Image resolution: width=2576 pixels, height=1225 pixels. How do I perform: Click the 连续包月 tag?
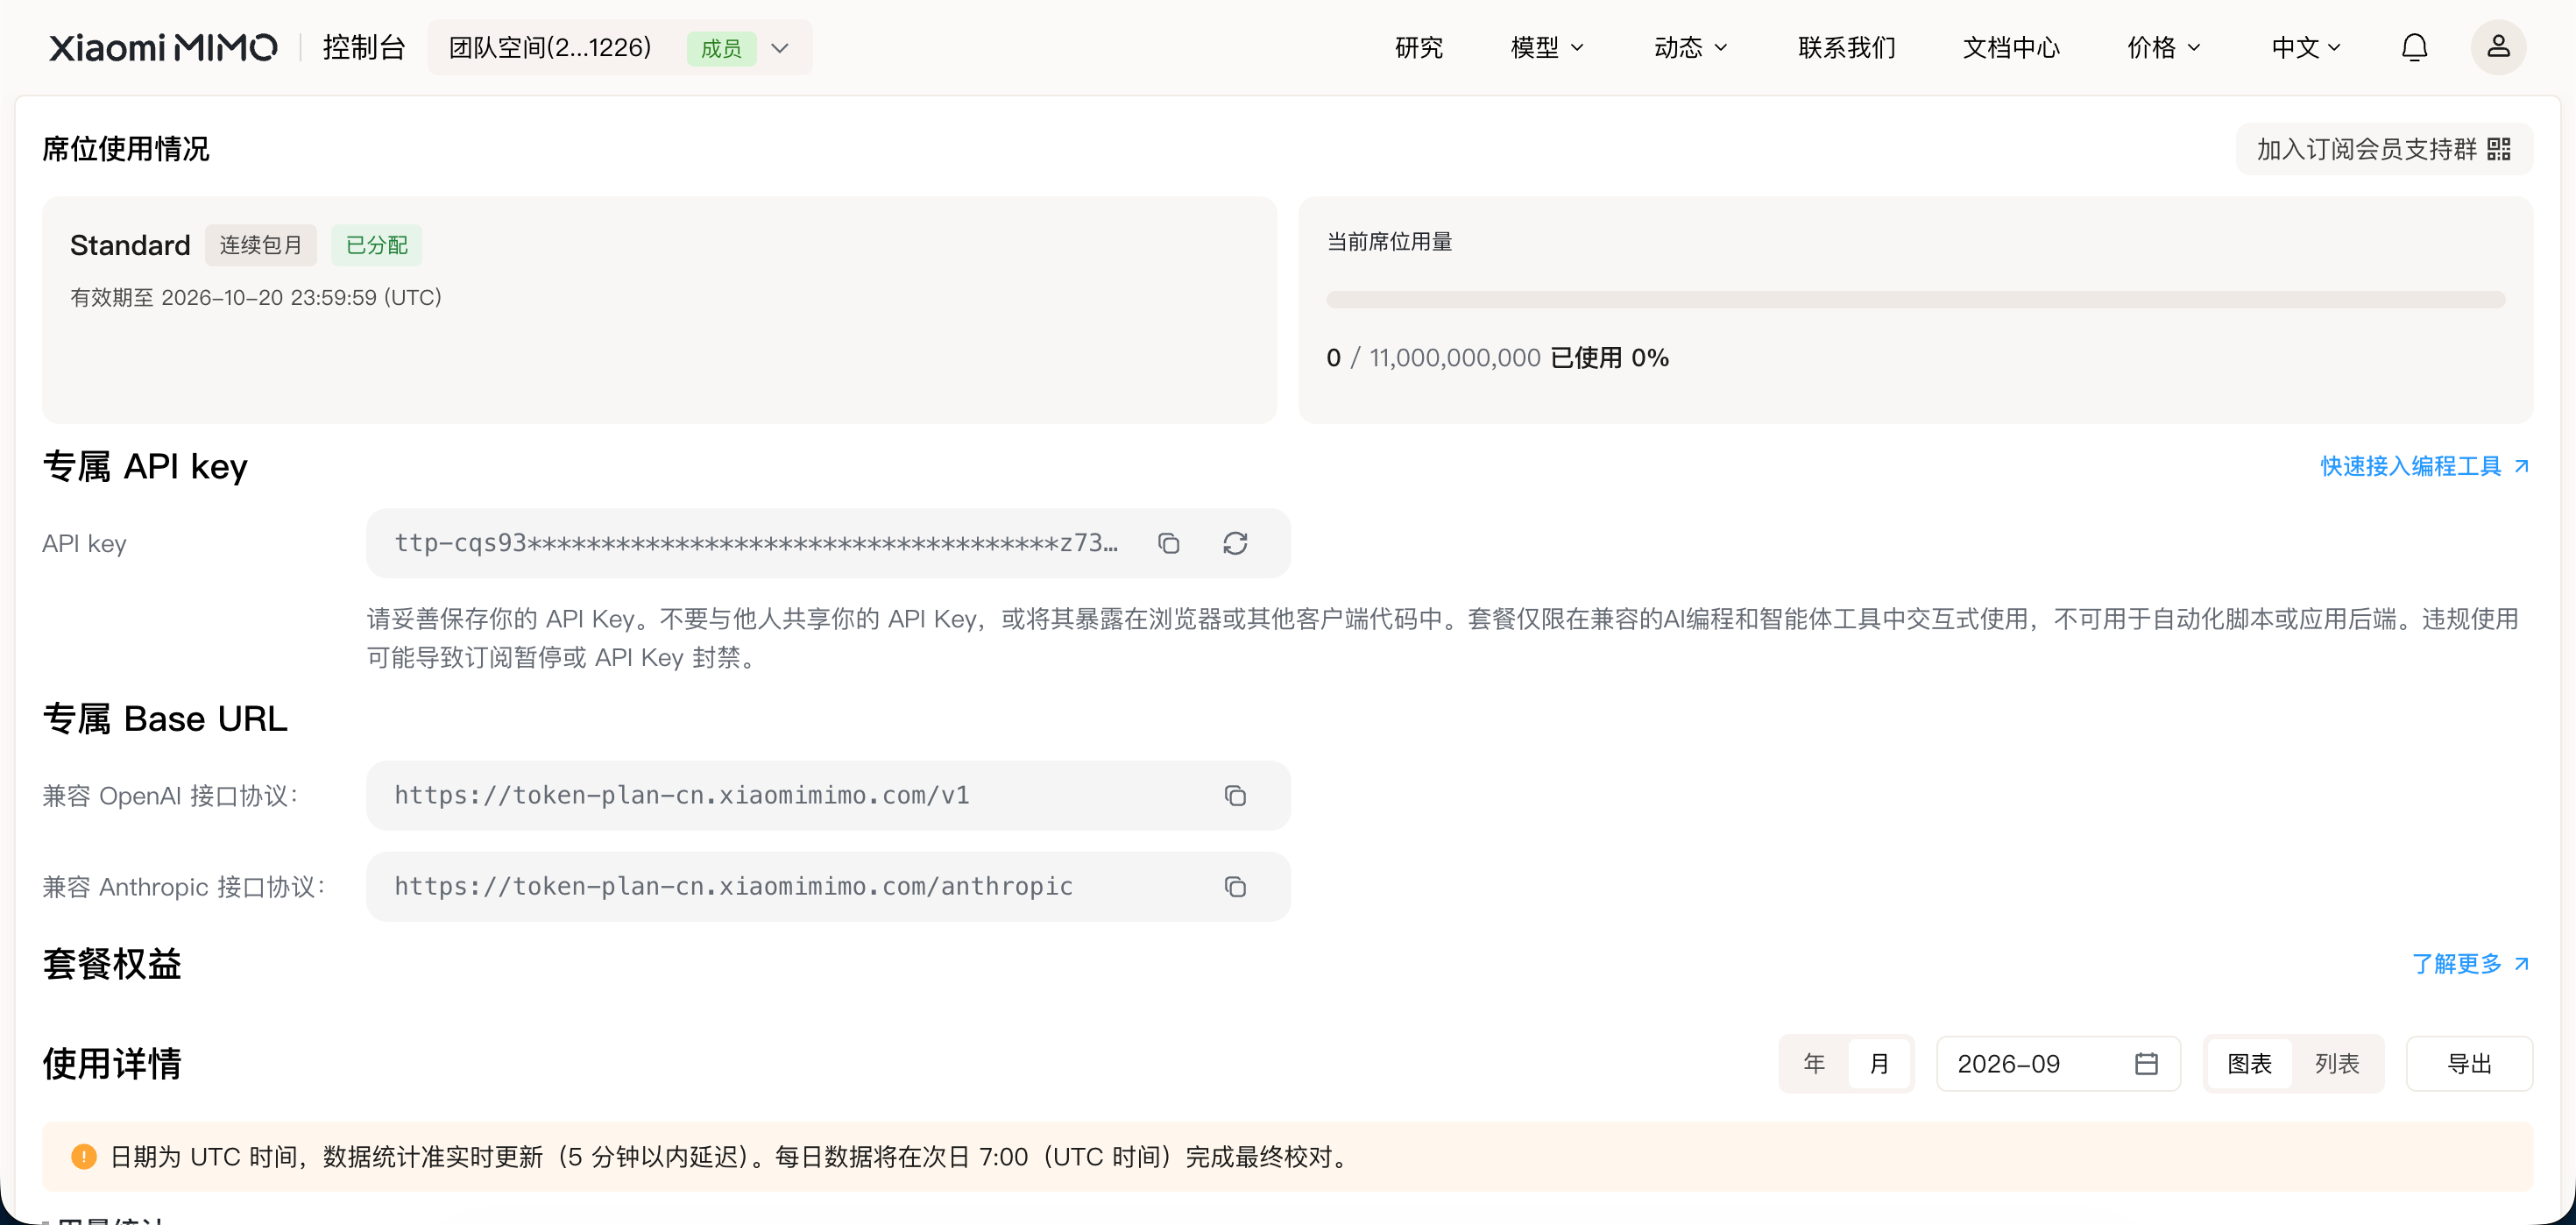261,245
